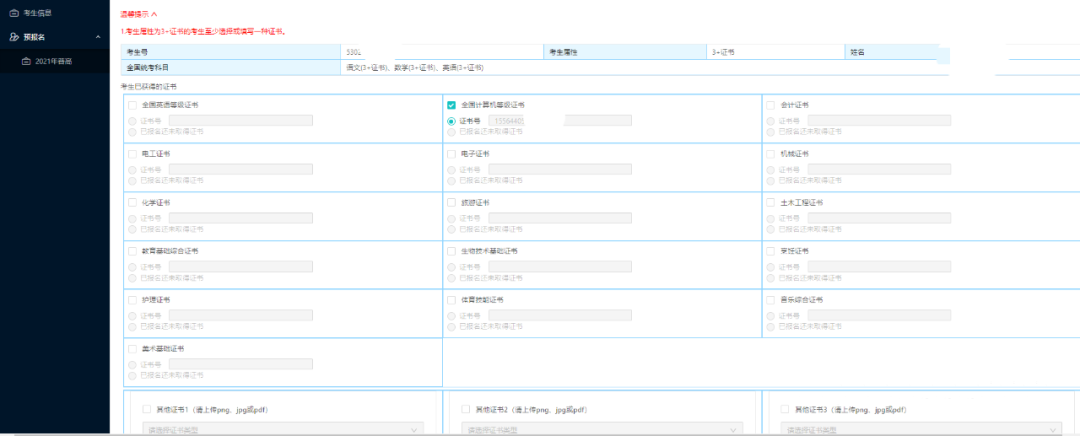
Task: Click the 预报名 sidebar icon
Action: pos(14,37)
